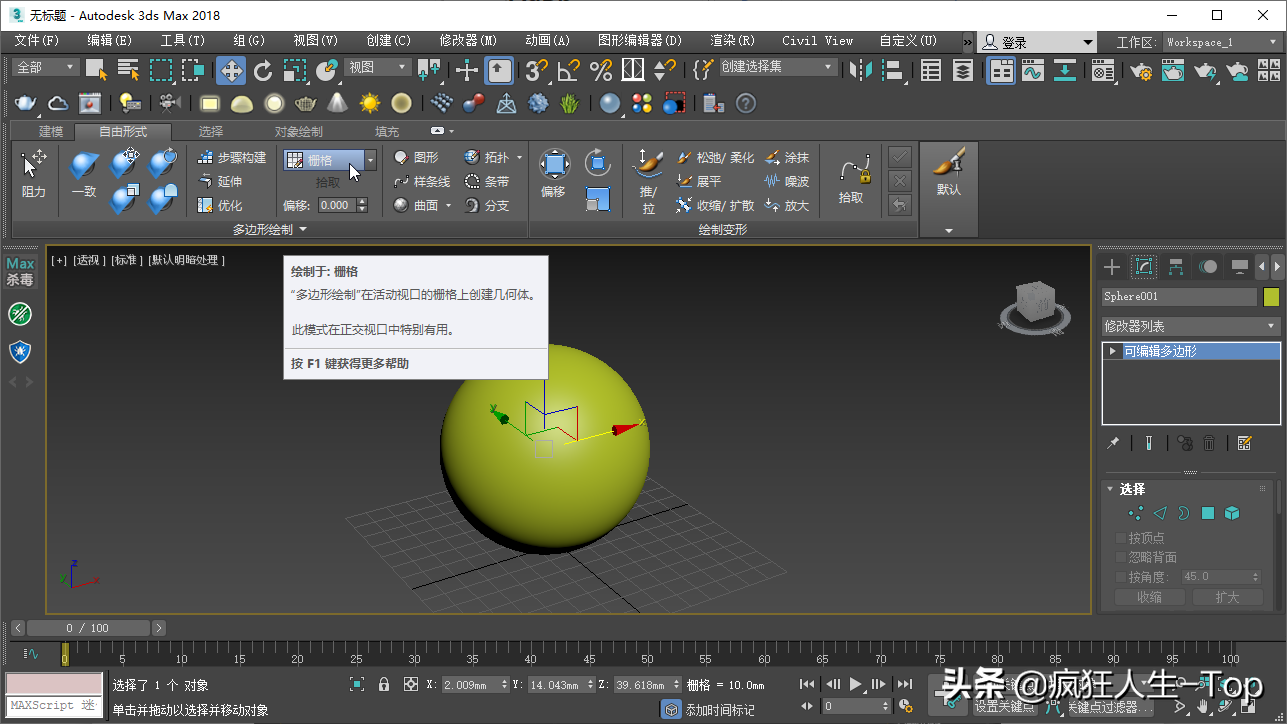The height and width of the screenshot is (724, 1287).
Task: Choose the Select by Name tool
Action: coord(128,70)
